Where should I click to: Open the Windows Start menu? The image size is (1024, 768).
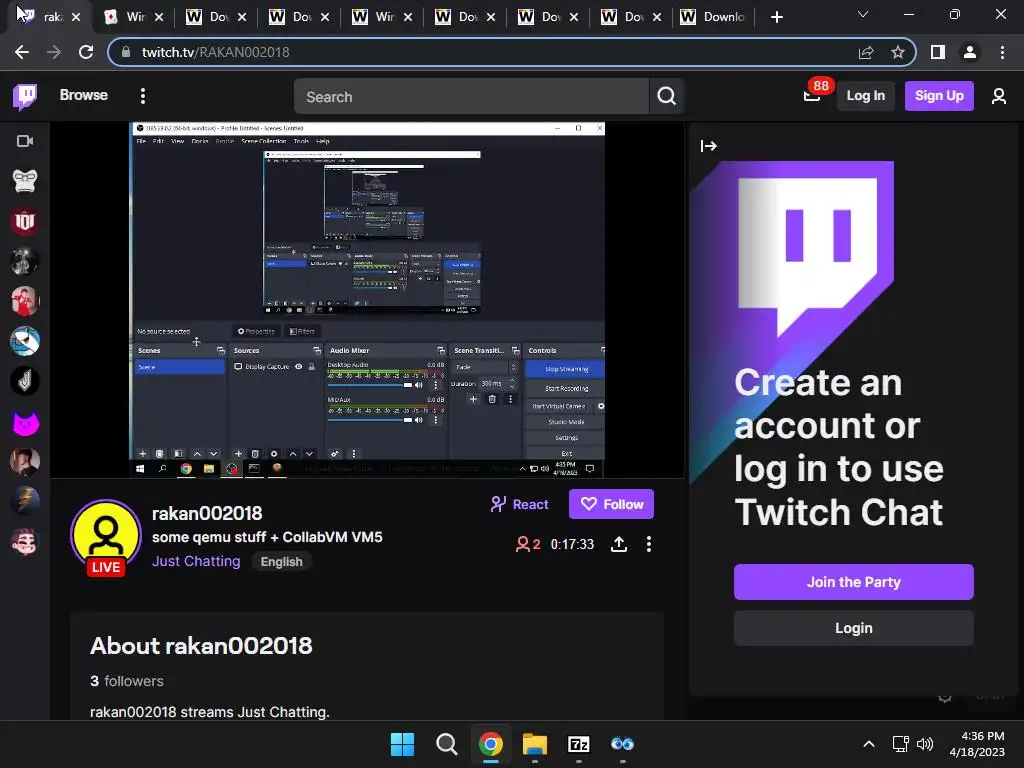click(402, 744)
